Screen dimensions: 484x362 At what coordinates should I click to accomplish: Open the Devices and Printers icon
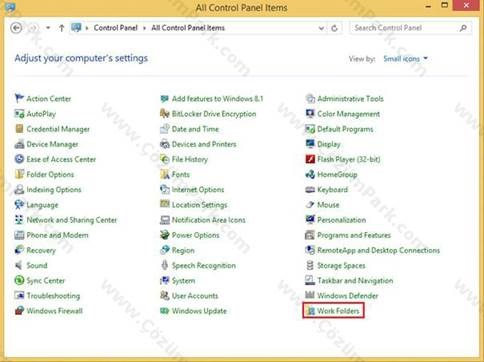coord(165,144)
